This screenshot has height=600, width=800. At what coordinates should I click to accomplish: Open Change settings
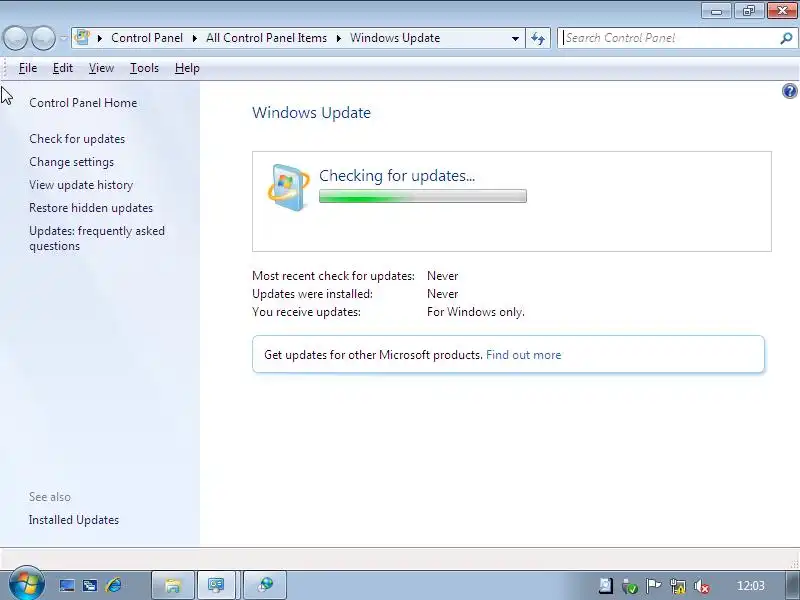coord(71,162)
